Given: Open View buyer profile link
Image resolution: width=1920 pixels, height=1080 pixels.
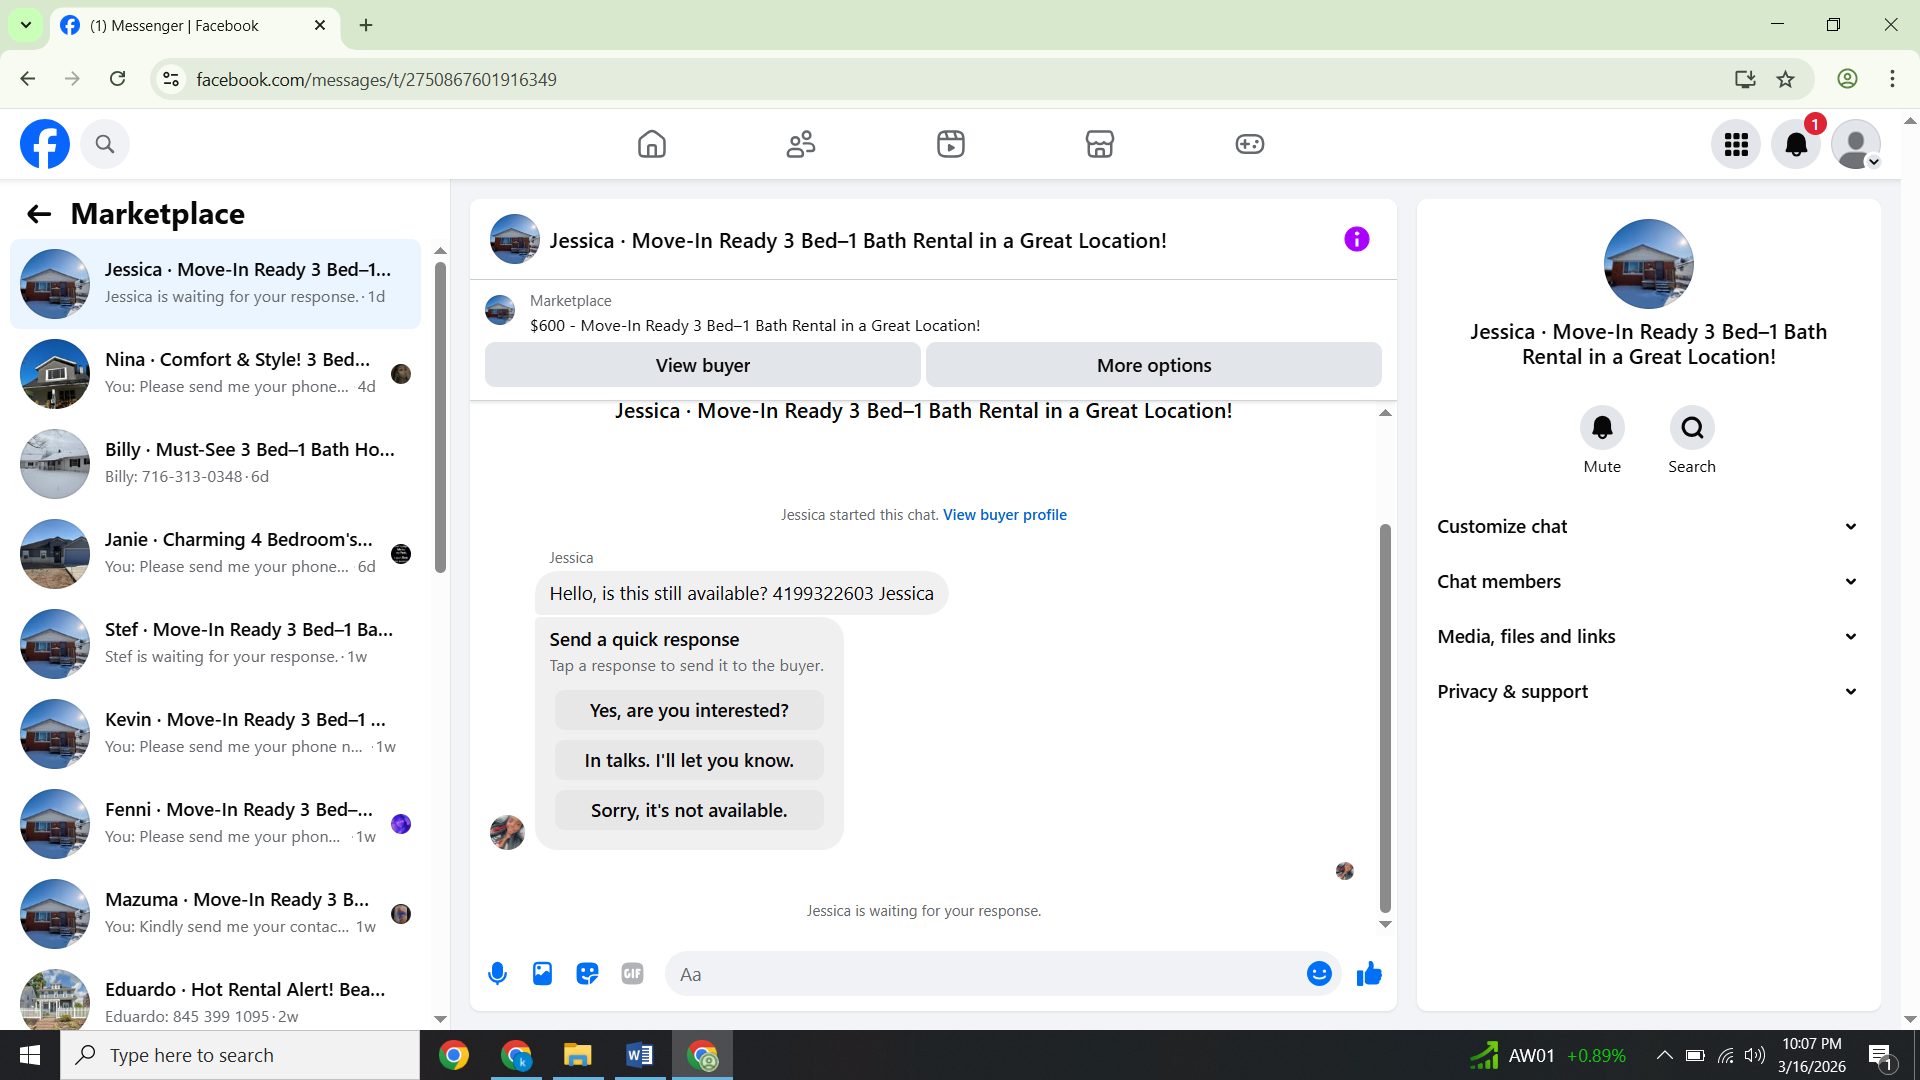Looking at the screenshot, I should point(1004,515).
